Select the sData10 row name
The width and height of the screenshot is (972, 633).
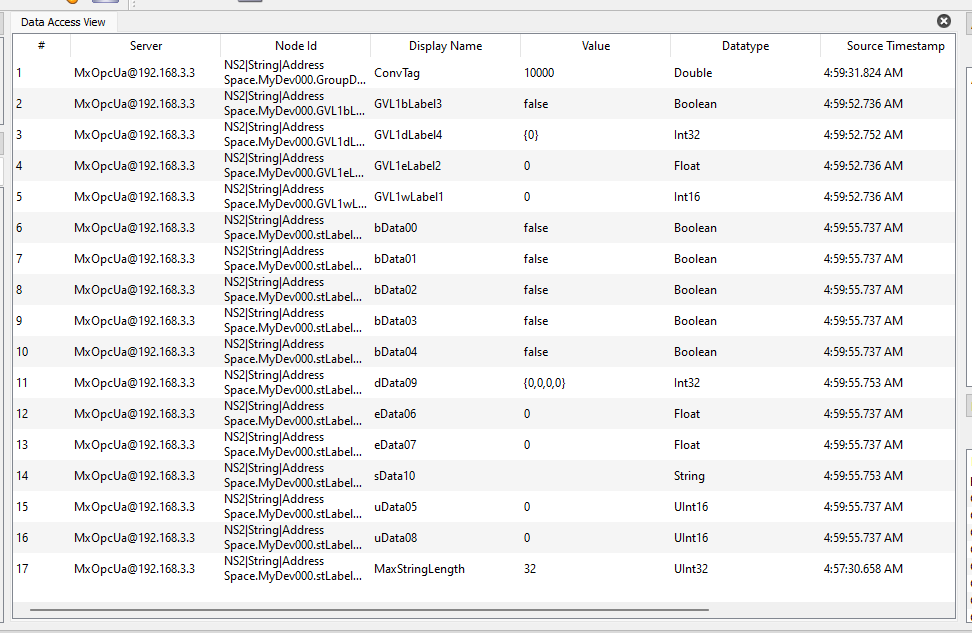[394, 476]
